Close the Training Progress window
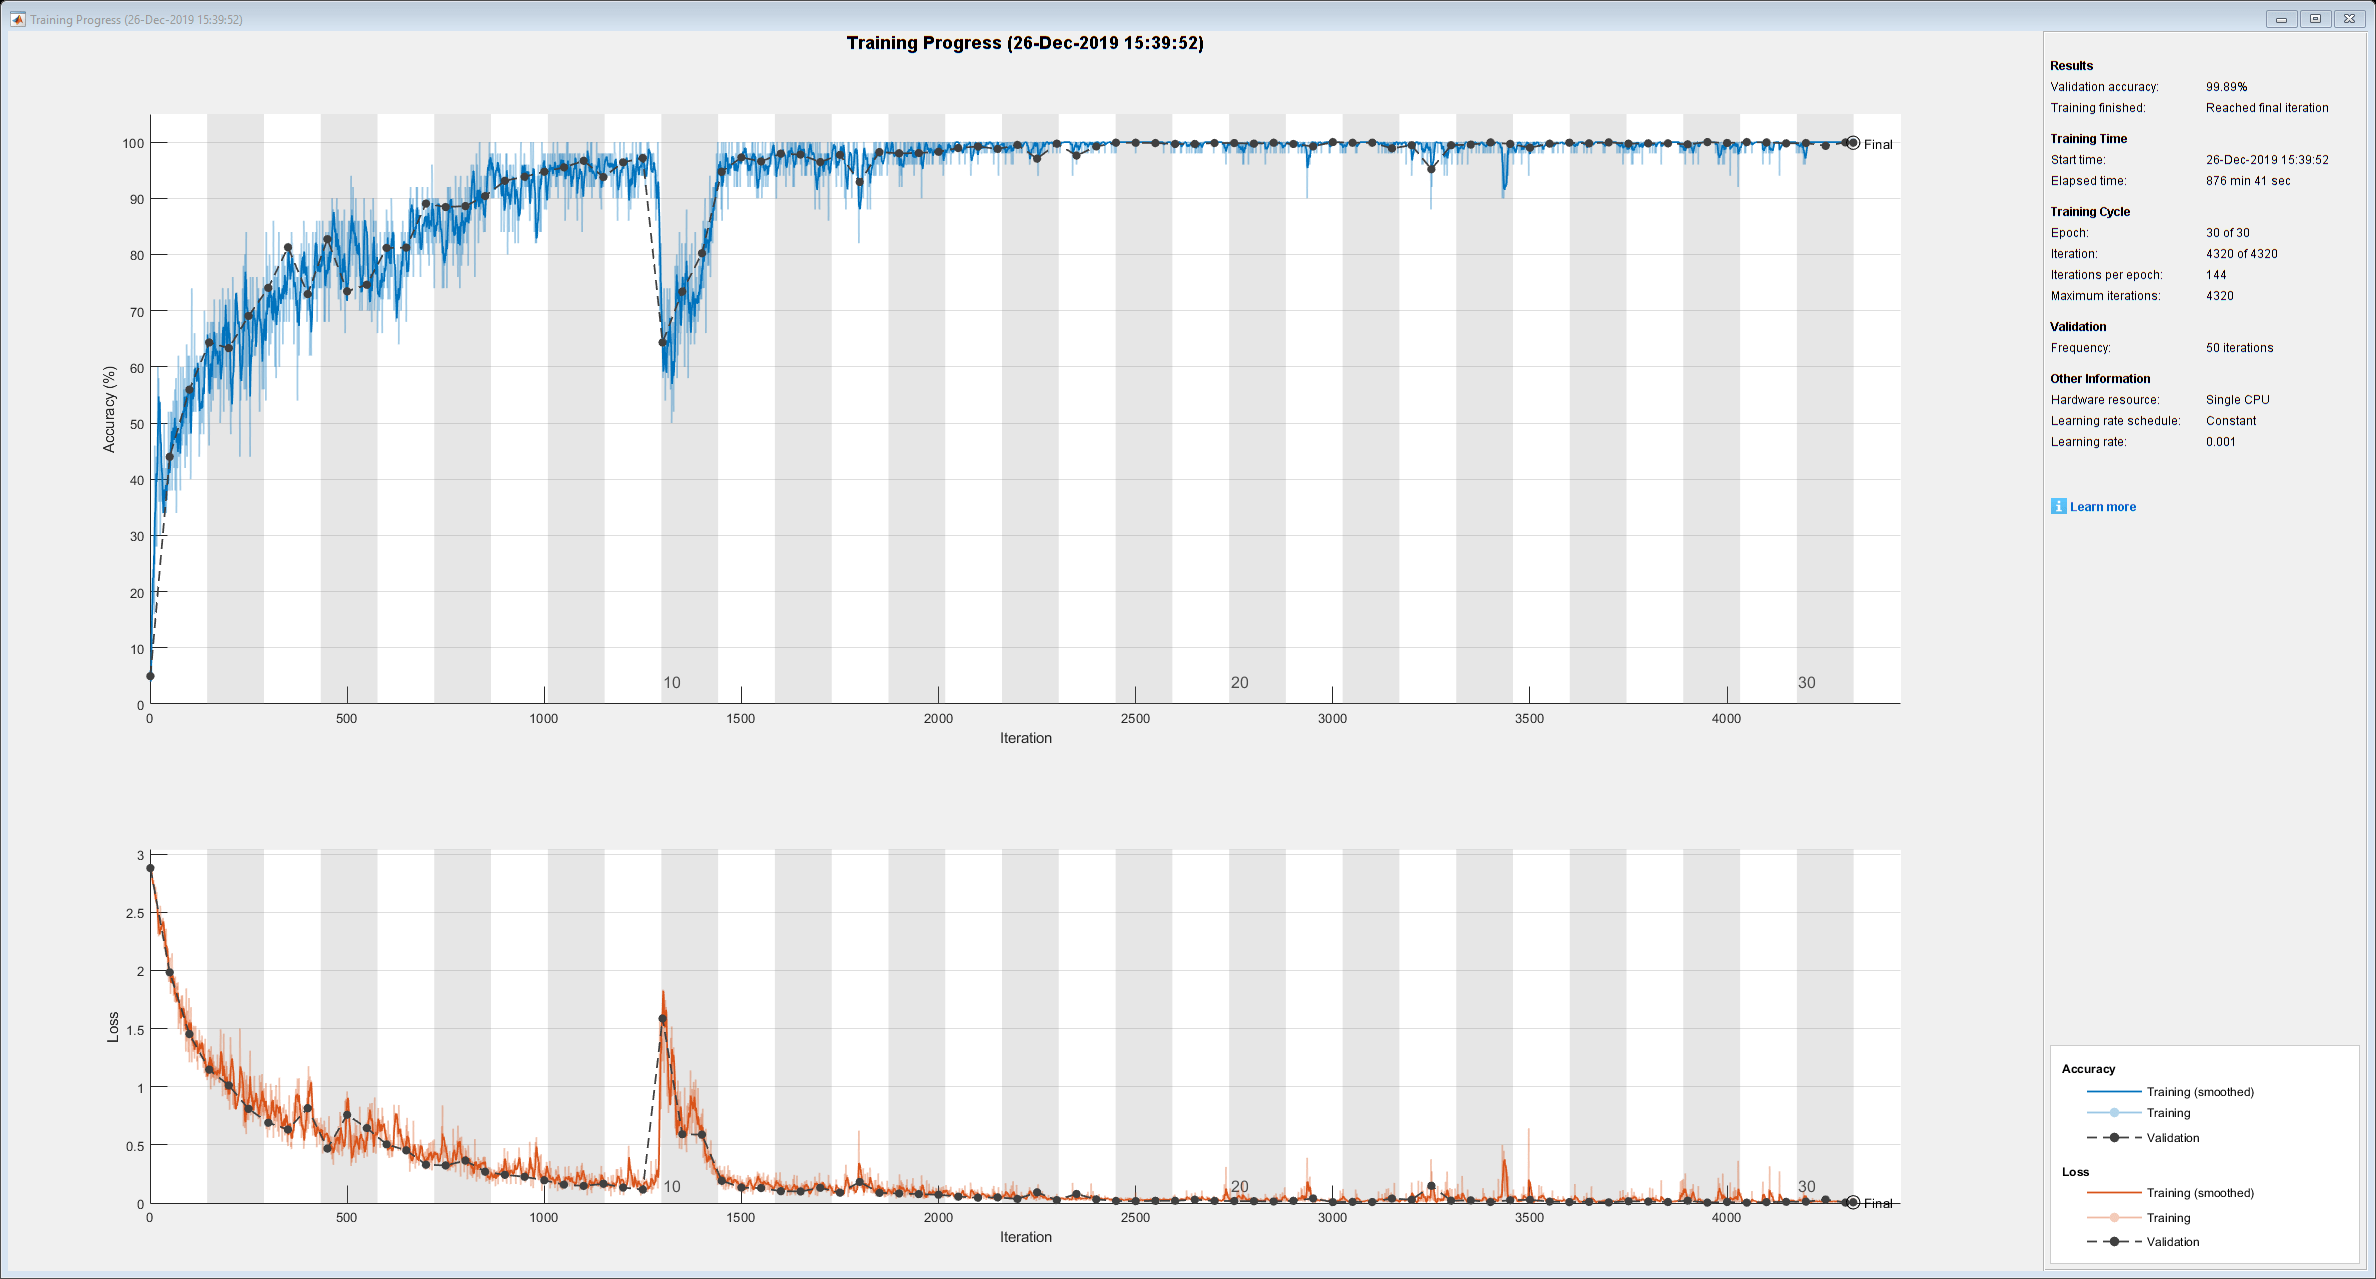 pyautogui.click(x=2349, y=19)
